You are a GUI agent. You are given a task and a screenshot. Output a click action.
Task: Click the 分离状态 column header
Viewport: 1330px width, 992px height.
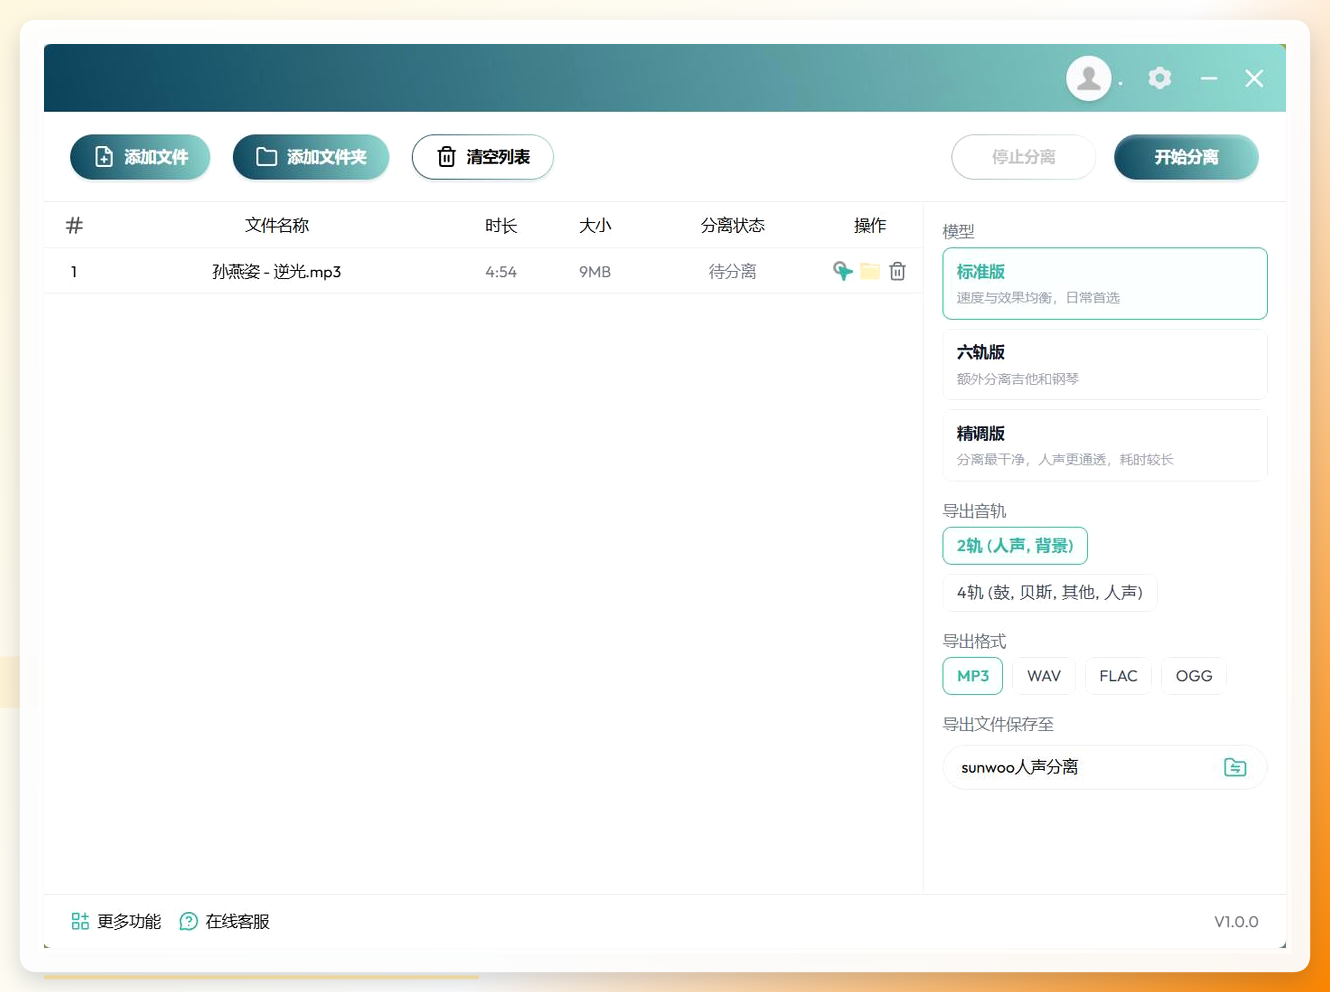click(733, 225)
